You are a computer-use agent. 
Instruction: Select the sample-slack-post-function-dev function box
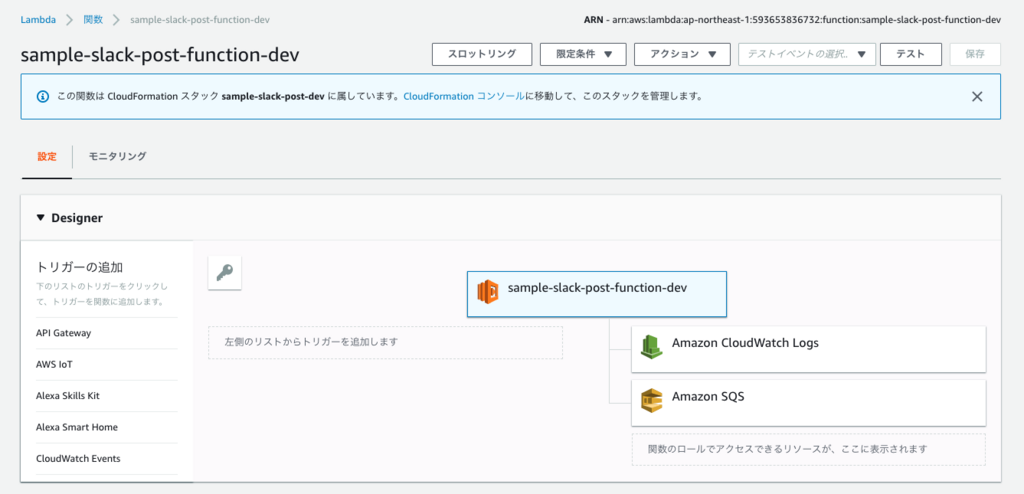pos(597,294)
